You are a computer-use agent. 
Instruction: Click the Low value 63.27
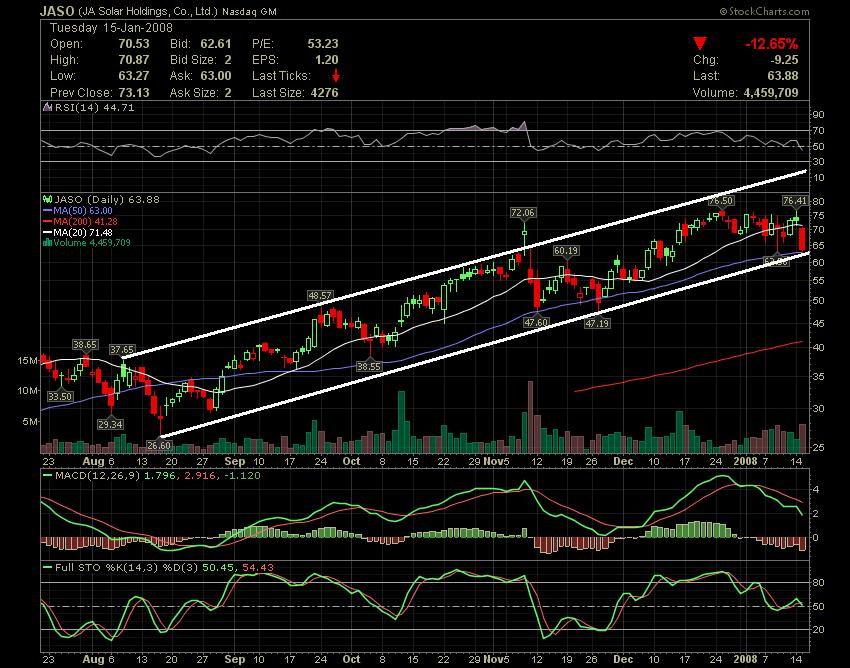[133, 75]
